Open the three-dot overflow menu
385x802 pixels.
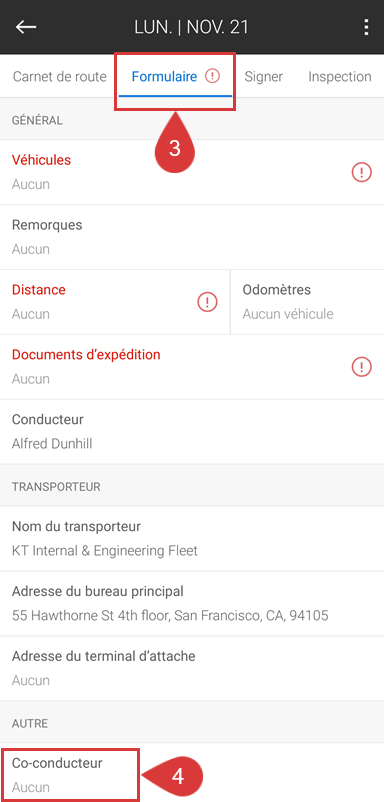[366, 27]
